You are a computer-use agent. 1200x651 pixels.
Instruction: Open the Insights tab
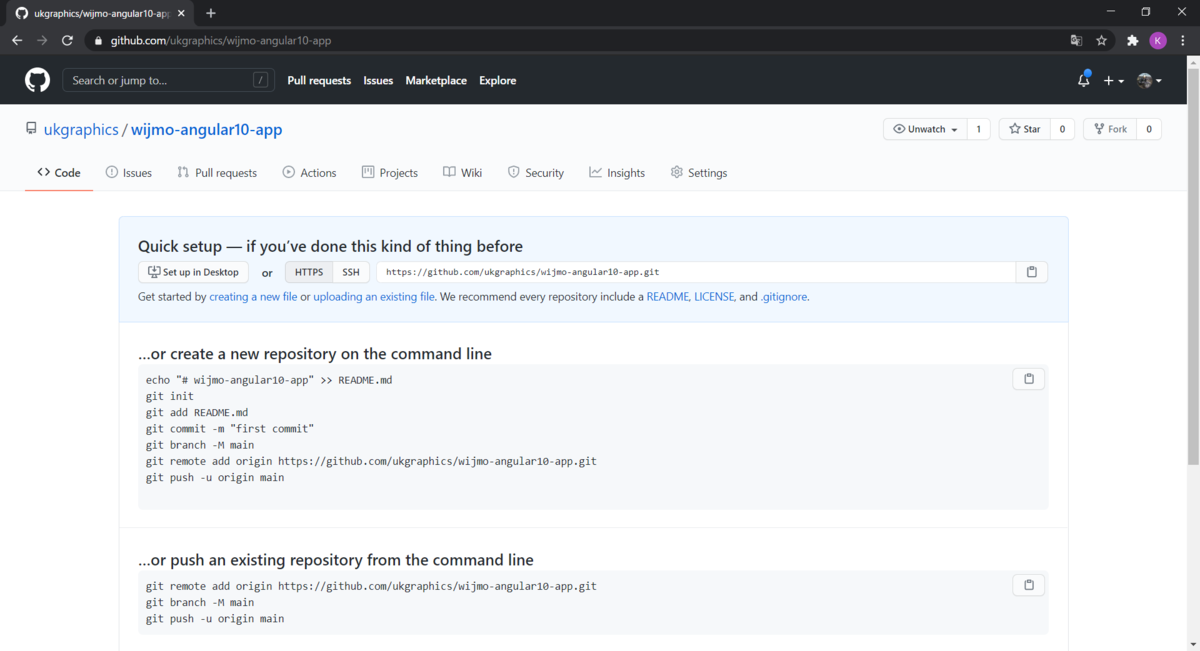point(617,173)
